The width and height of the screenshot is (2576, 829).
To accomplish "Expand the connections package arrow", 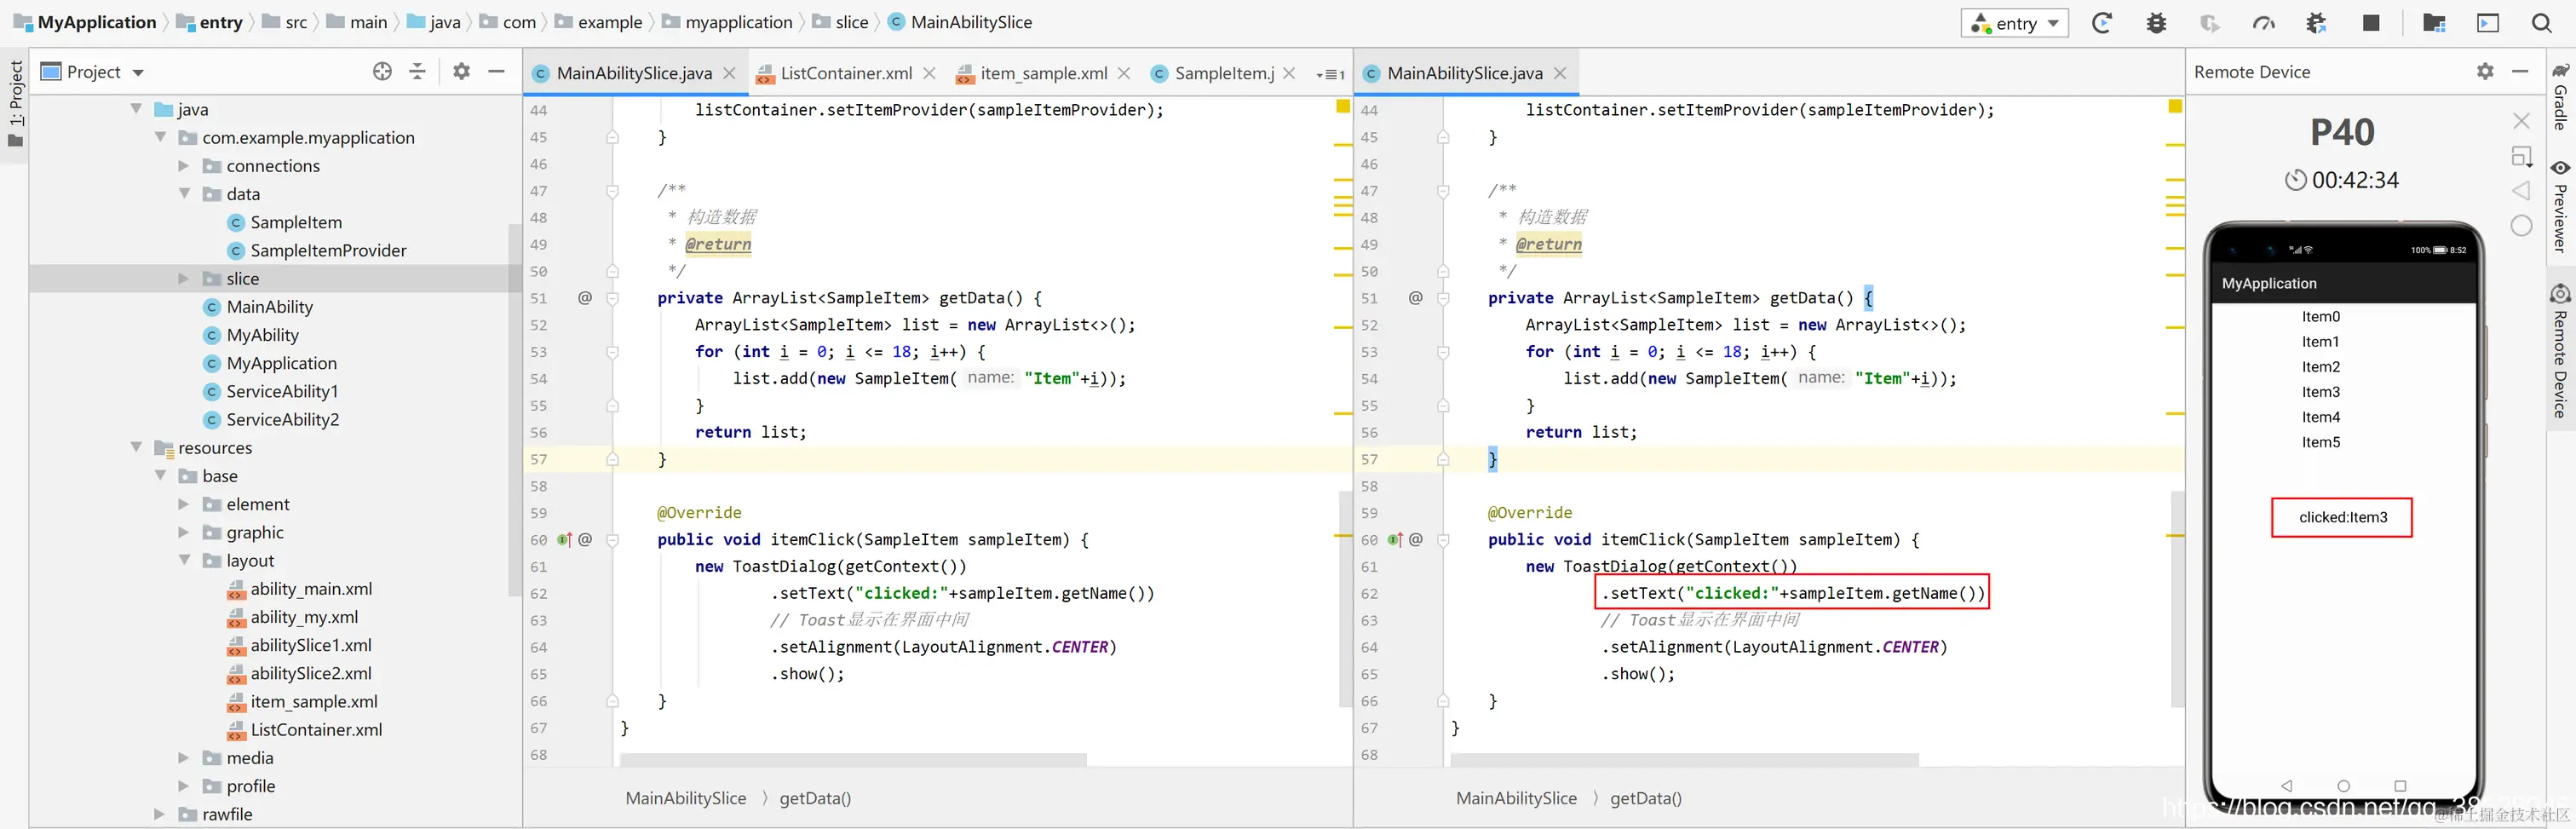I will tap(184, 166).
